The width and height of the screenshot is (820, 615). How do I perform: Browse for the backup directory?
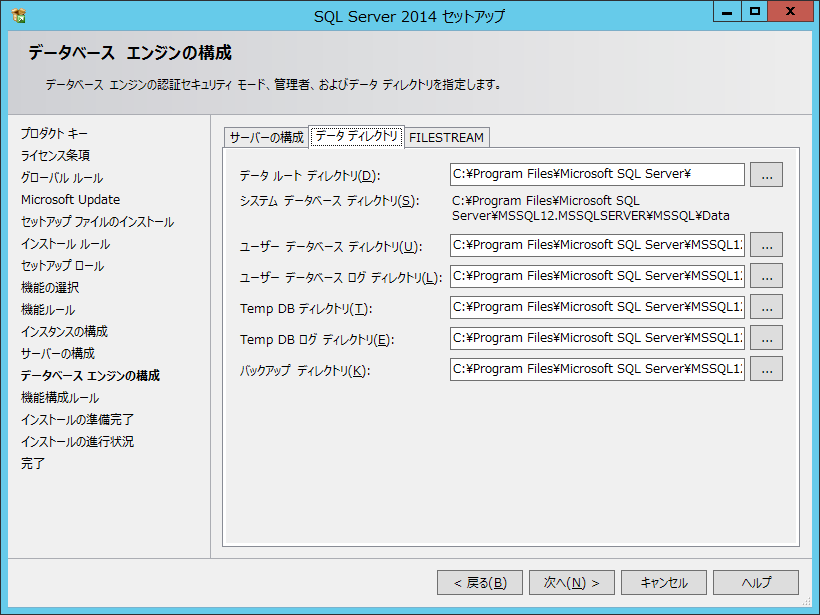point(766,369)
